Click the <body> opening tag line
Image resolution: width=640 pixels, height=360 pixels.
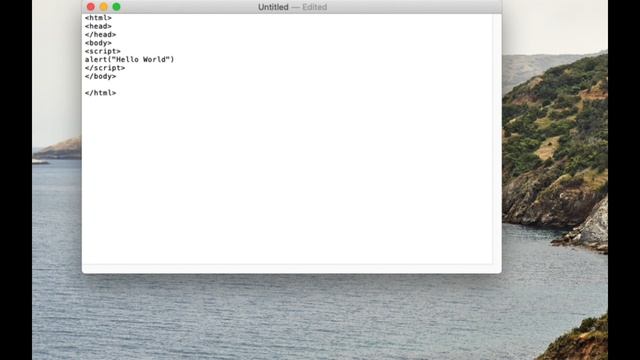98,43
